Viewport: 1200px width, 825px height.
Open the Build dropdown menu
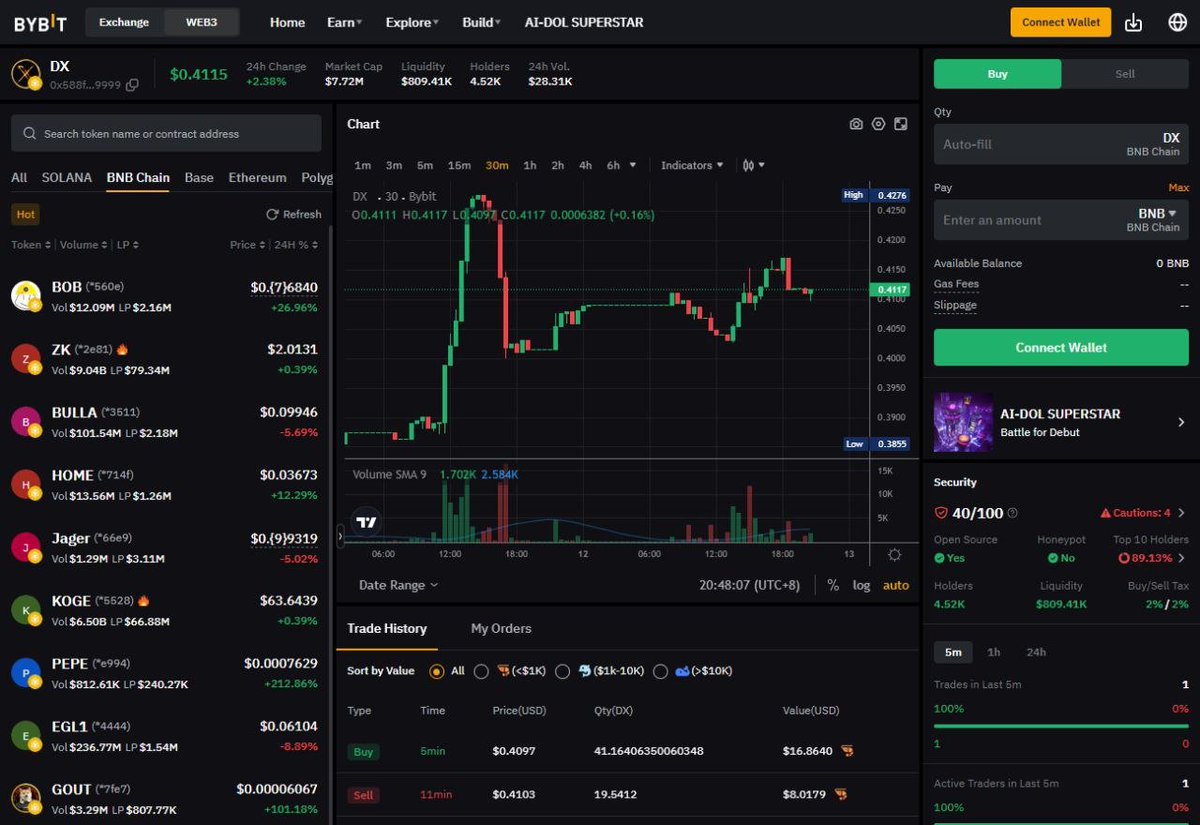(x=481, y=22)
